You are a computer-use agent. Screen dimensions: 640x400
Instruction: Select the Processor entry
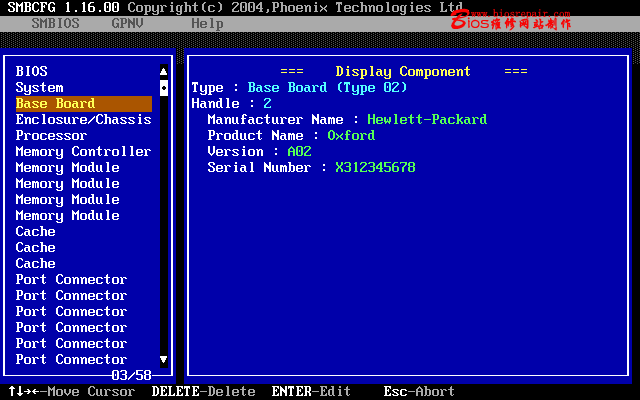51,136
